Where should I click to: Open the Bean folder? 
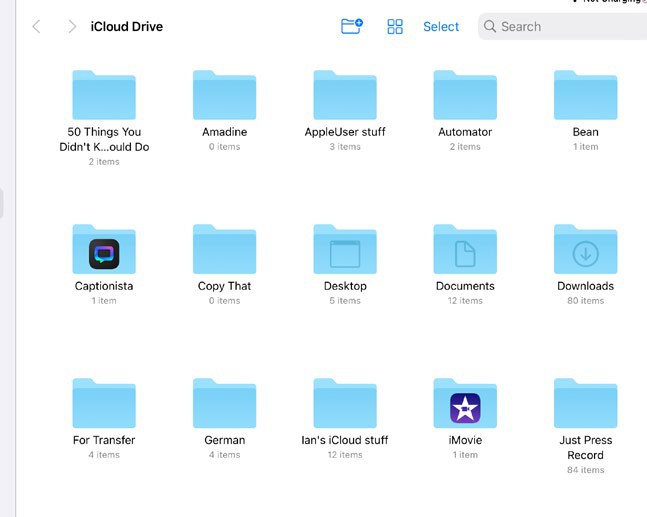click(x=586, y=95)
